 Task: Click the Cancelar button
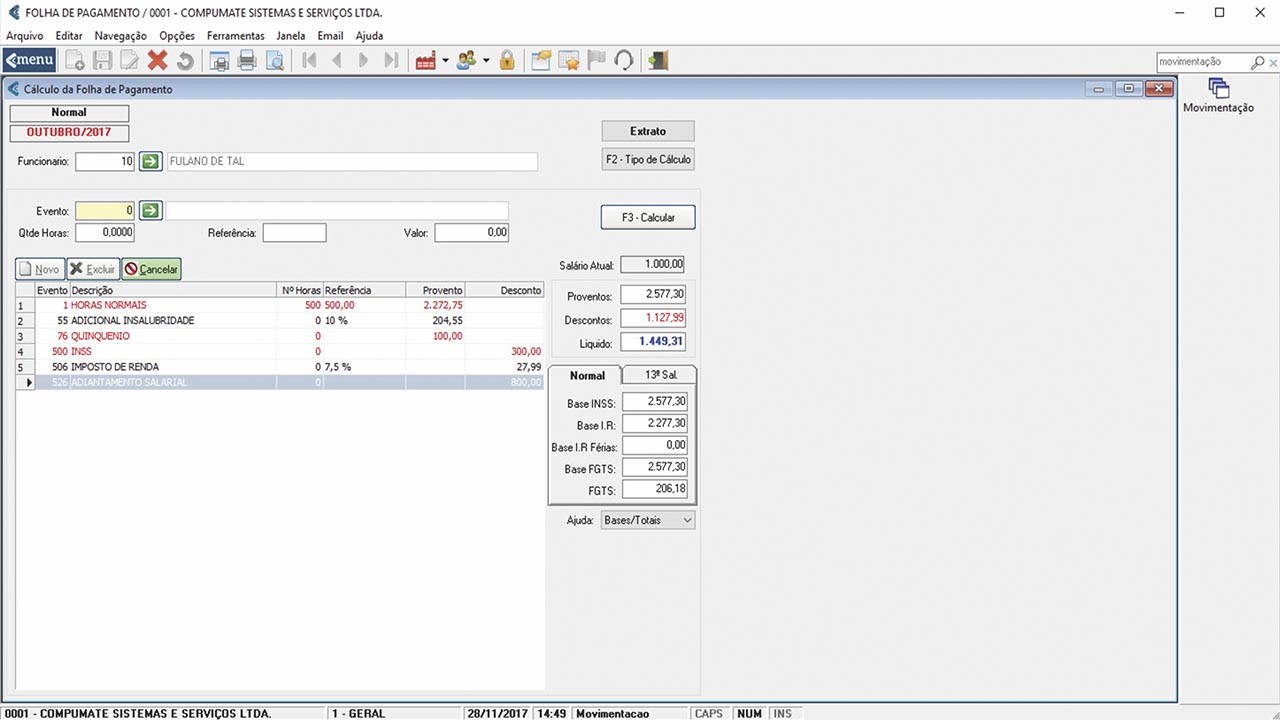(x=151, y=269)
